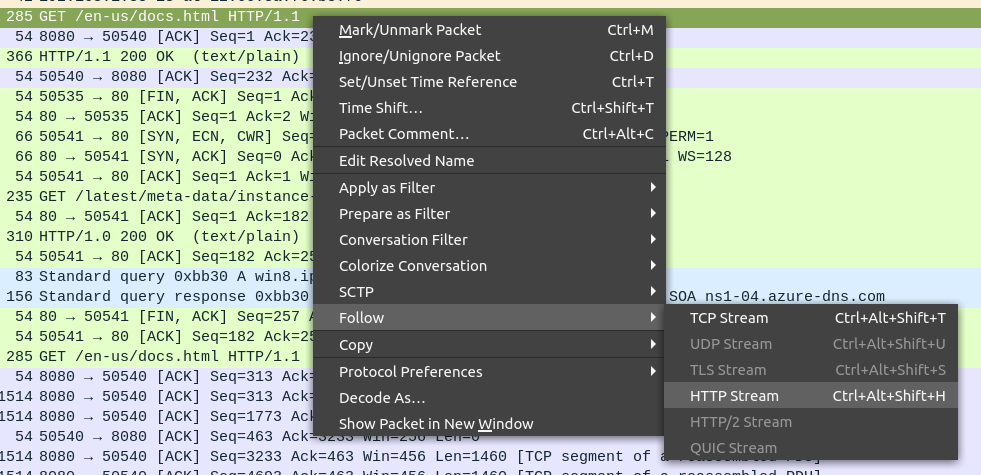Add a Packet Comment
Image resolution: width=981 pixels, height=475 pixels.
pyautogui.click(x=404, y=134)
